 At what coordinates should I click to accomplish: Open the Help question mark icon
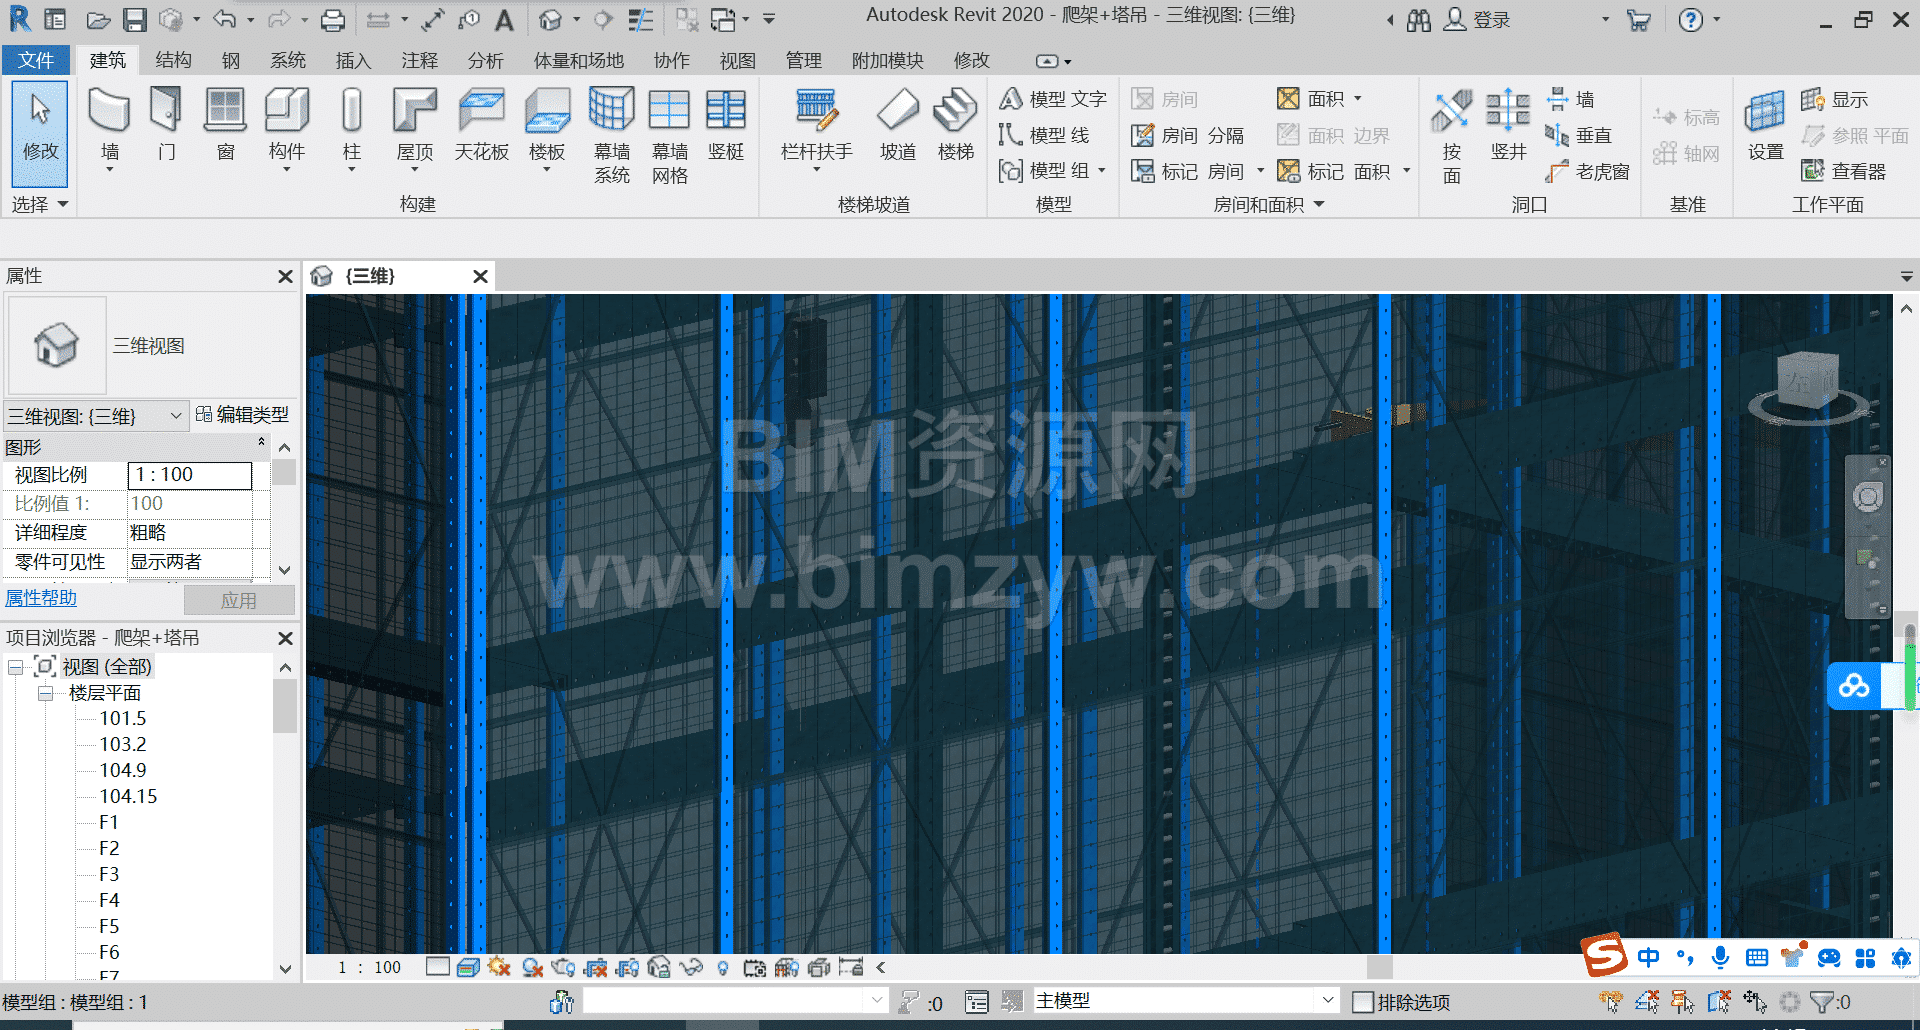(1690, 19)
